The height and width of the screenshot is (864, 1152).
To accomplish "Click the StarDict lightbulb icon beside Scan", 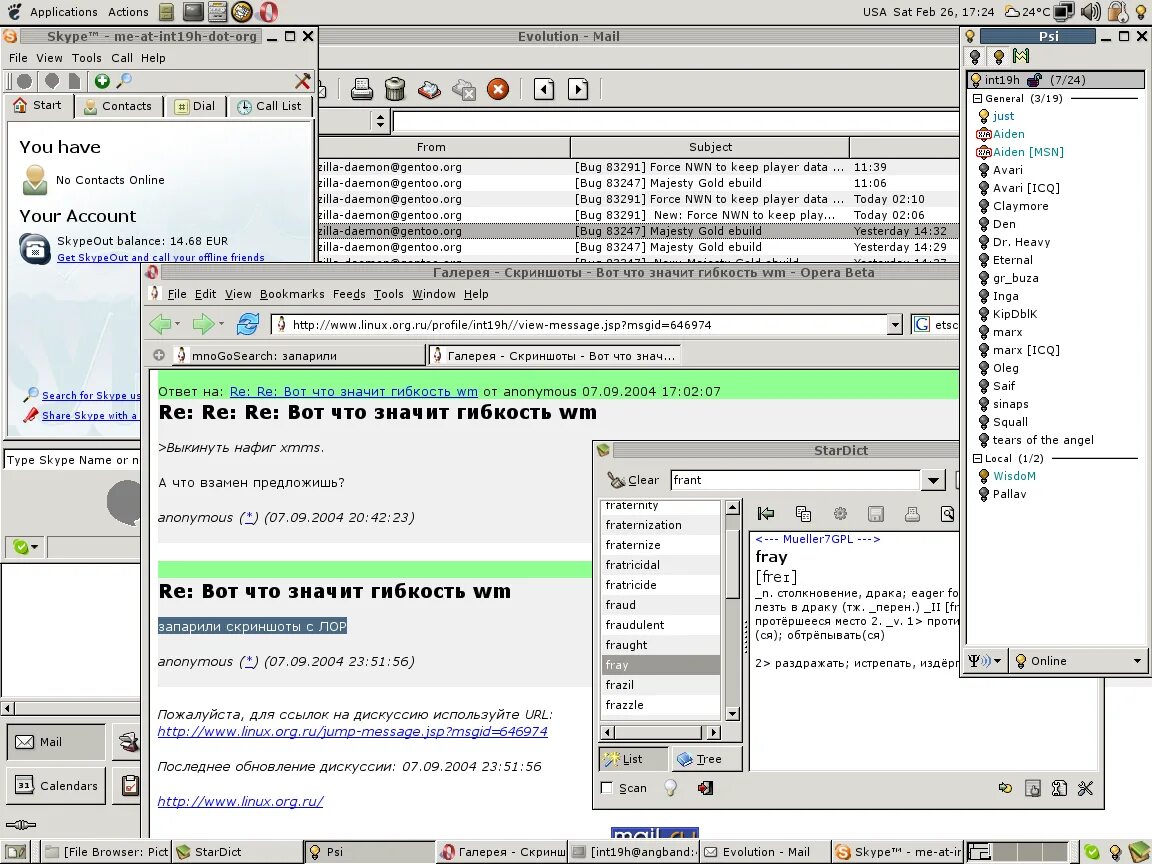I will click(x=670, y=788).
